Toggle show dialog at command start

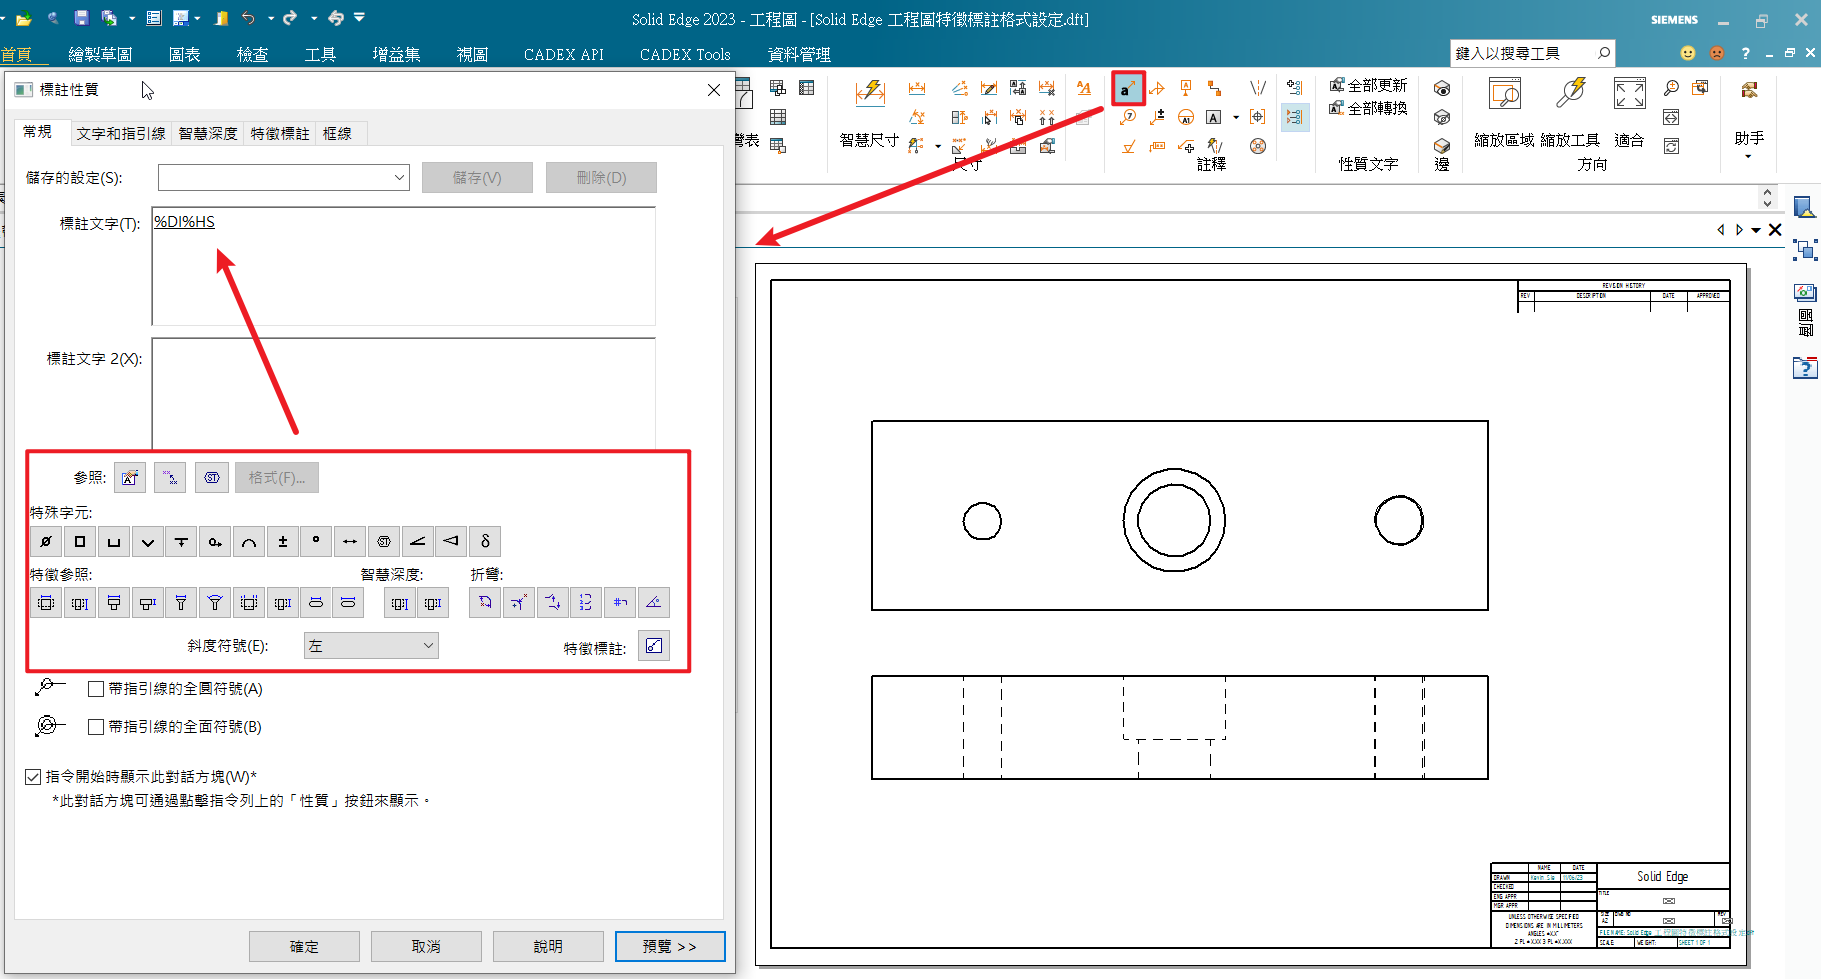click(x=33, y=777)
